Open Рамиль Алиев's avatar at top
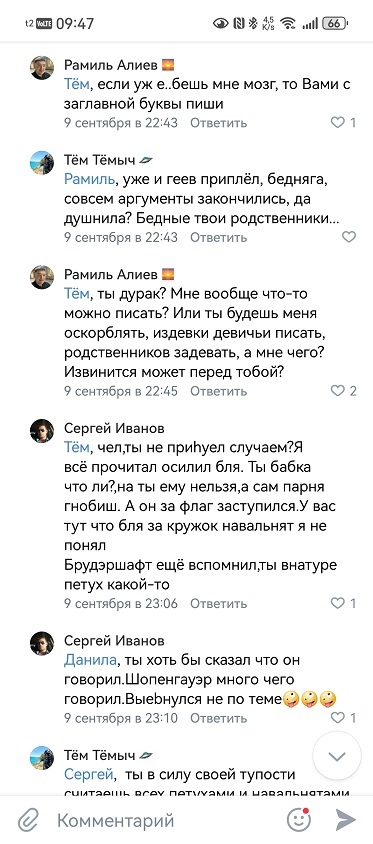This screenshot has height=844, width=373. coord(42,68)
